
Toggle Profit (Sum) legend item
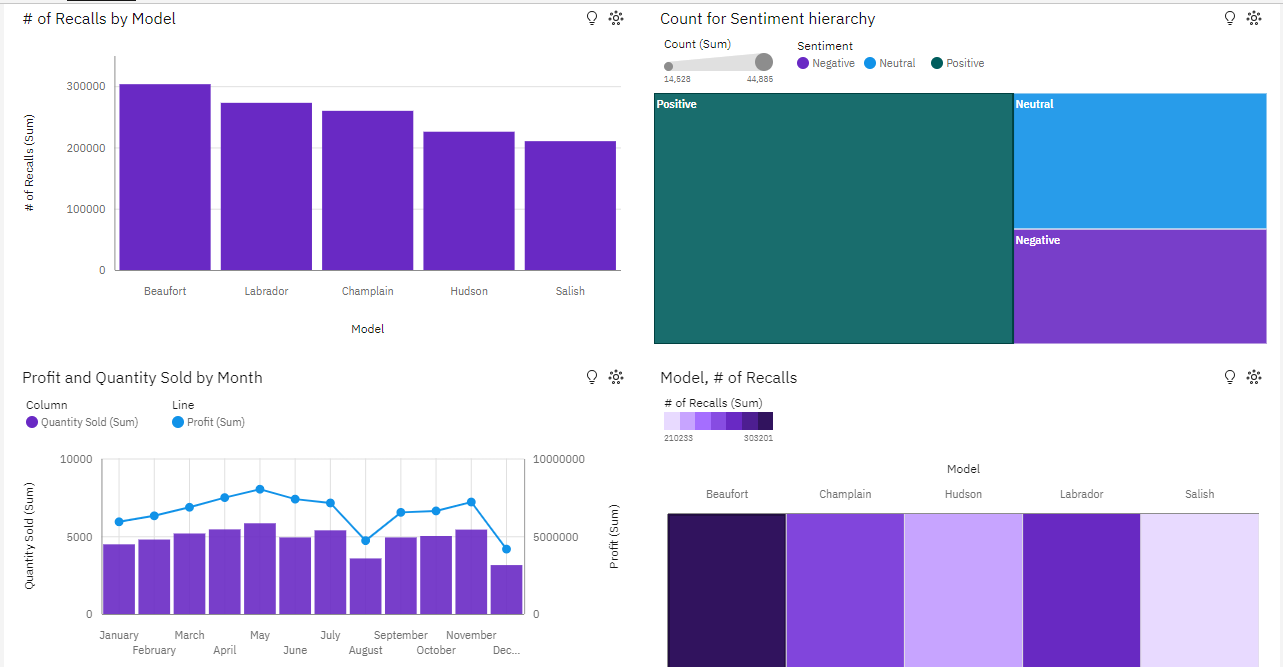208,422
